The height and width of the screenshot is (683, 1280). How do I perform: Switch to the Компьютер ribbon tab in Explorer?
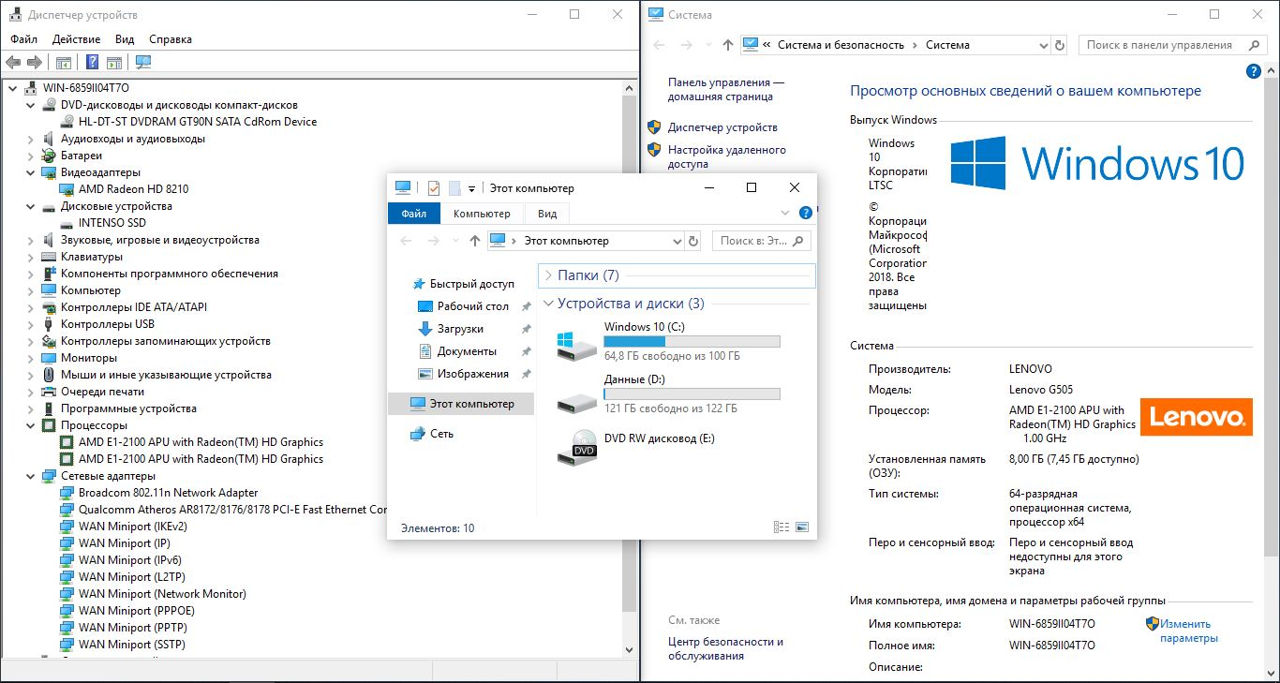tap(481, 214)
